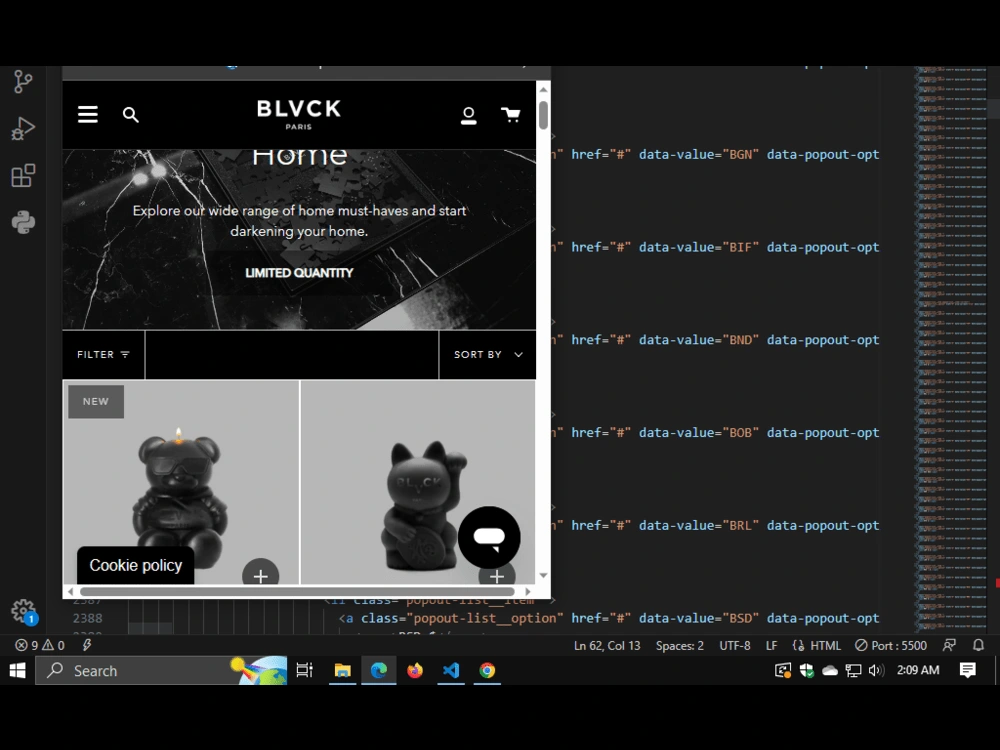
Task: Open File Explorer from taskbar
Action: click(342, 670)
